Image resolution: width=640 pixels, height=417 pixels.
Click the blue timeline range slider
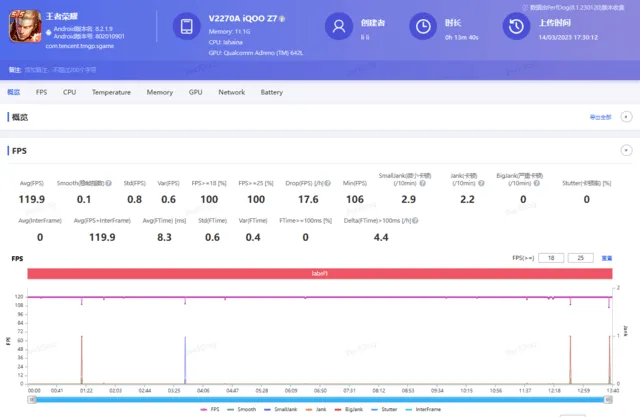click(320, 398)
